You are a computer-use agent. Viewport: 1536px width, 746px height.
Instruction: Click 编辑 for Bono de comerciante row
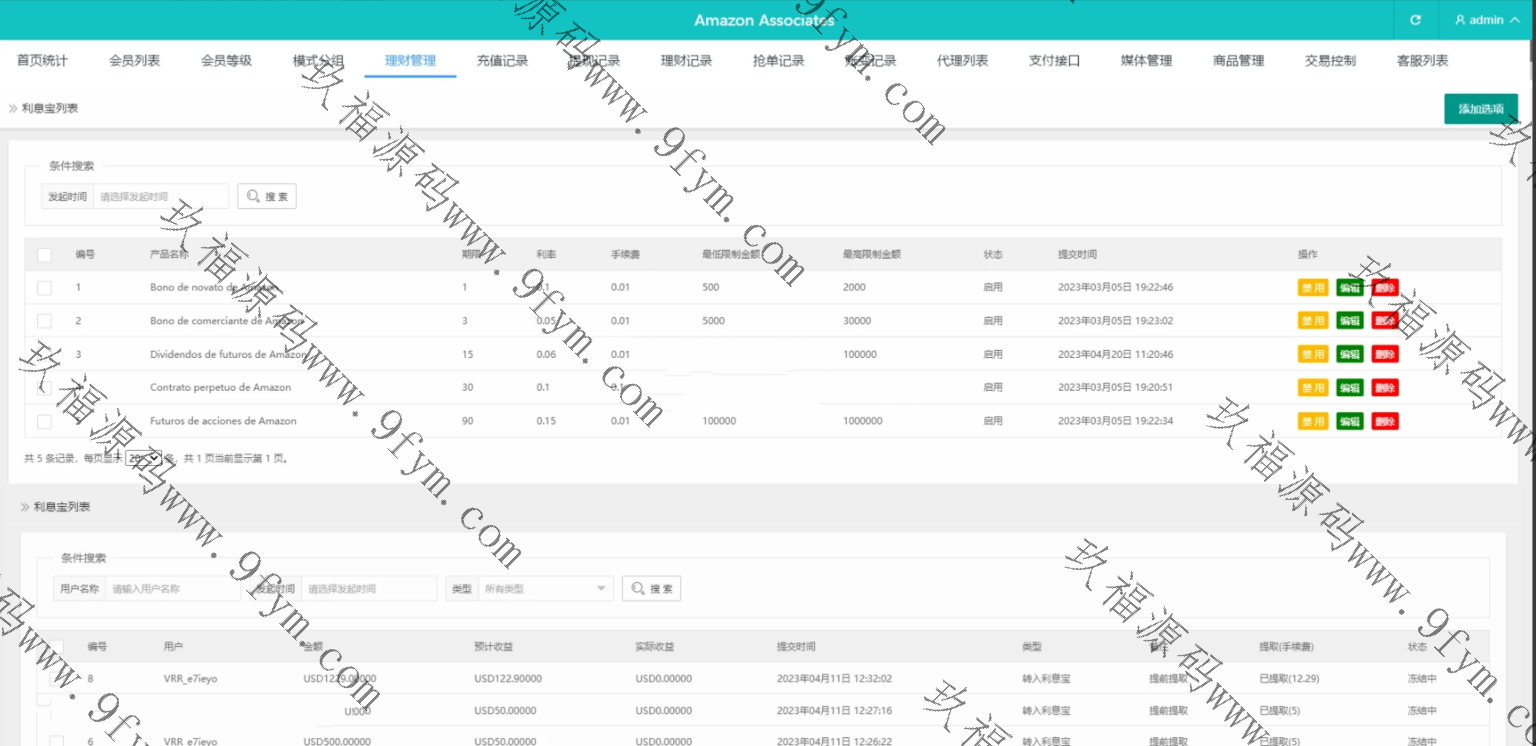(1349, 321)
